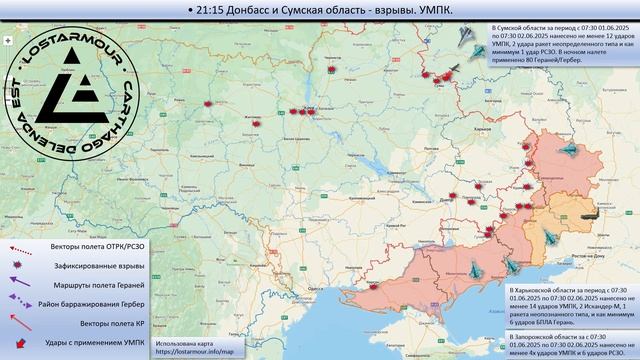Click the Кривой Рог city label

coord(396,226)
